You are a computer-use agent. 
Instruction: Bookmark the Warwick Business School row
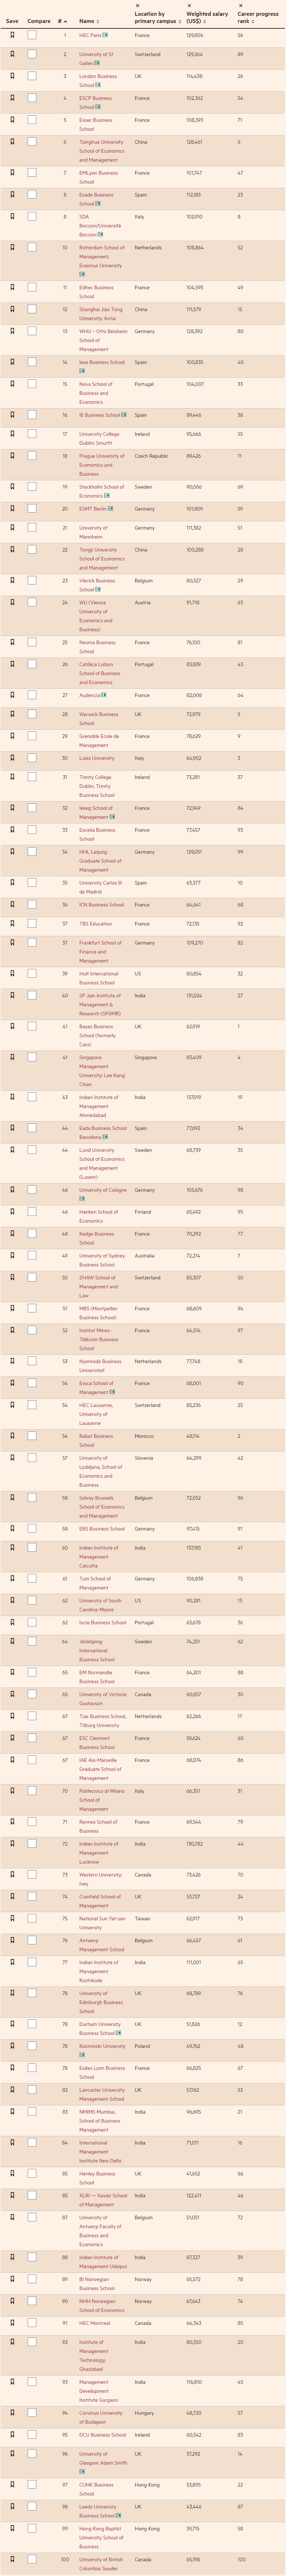click(12, 714)
